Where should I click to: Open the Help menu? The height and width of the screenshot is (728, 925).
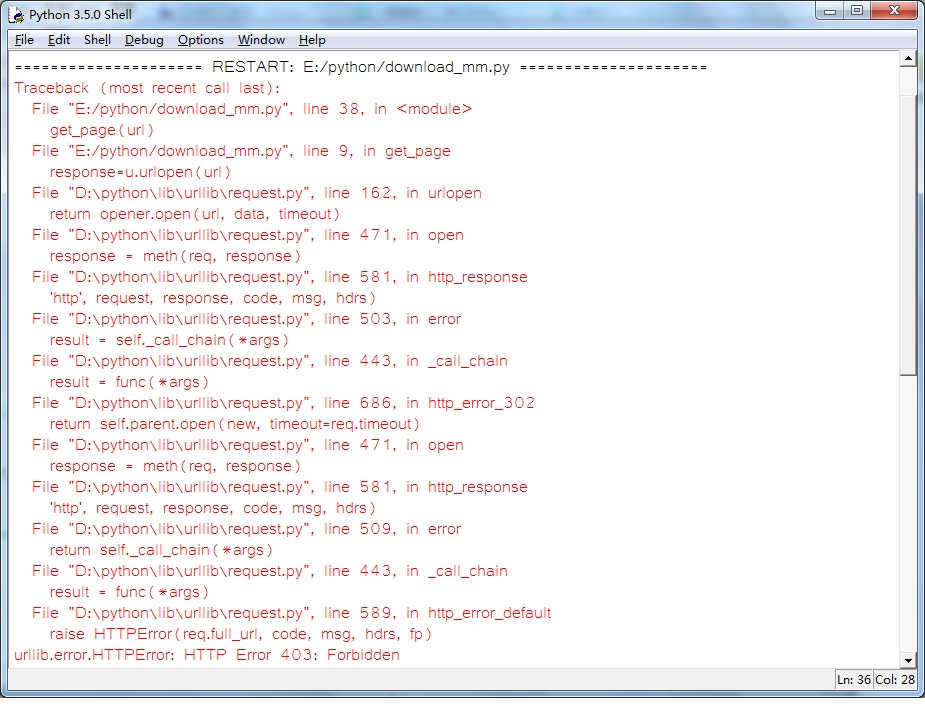(x=312, y=40)
